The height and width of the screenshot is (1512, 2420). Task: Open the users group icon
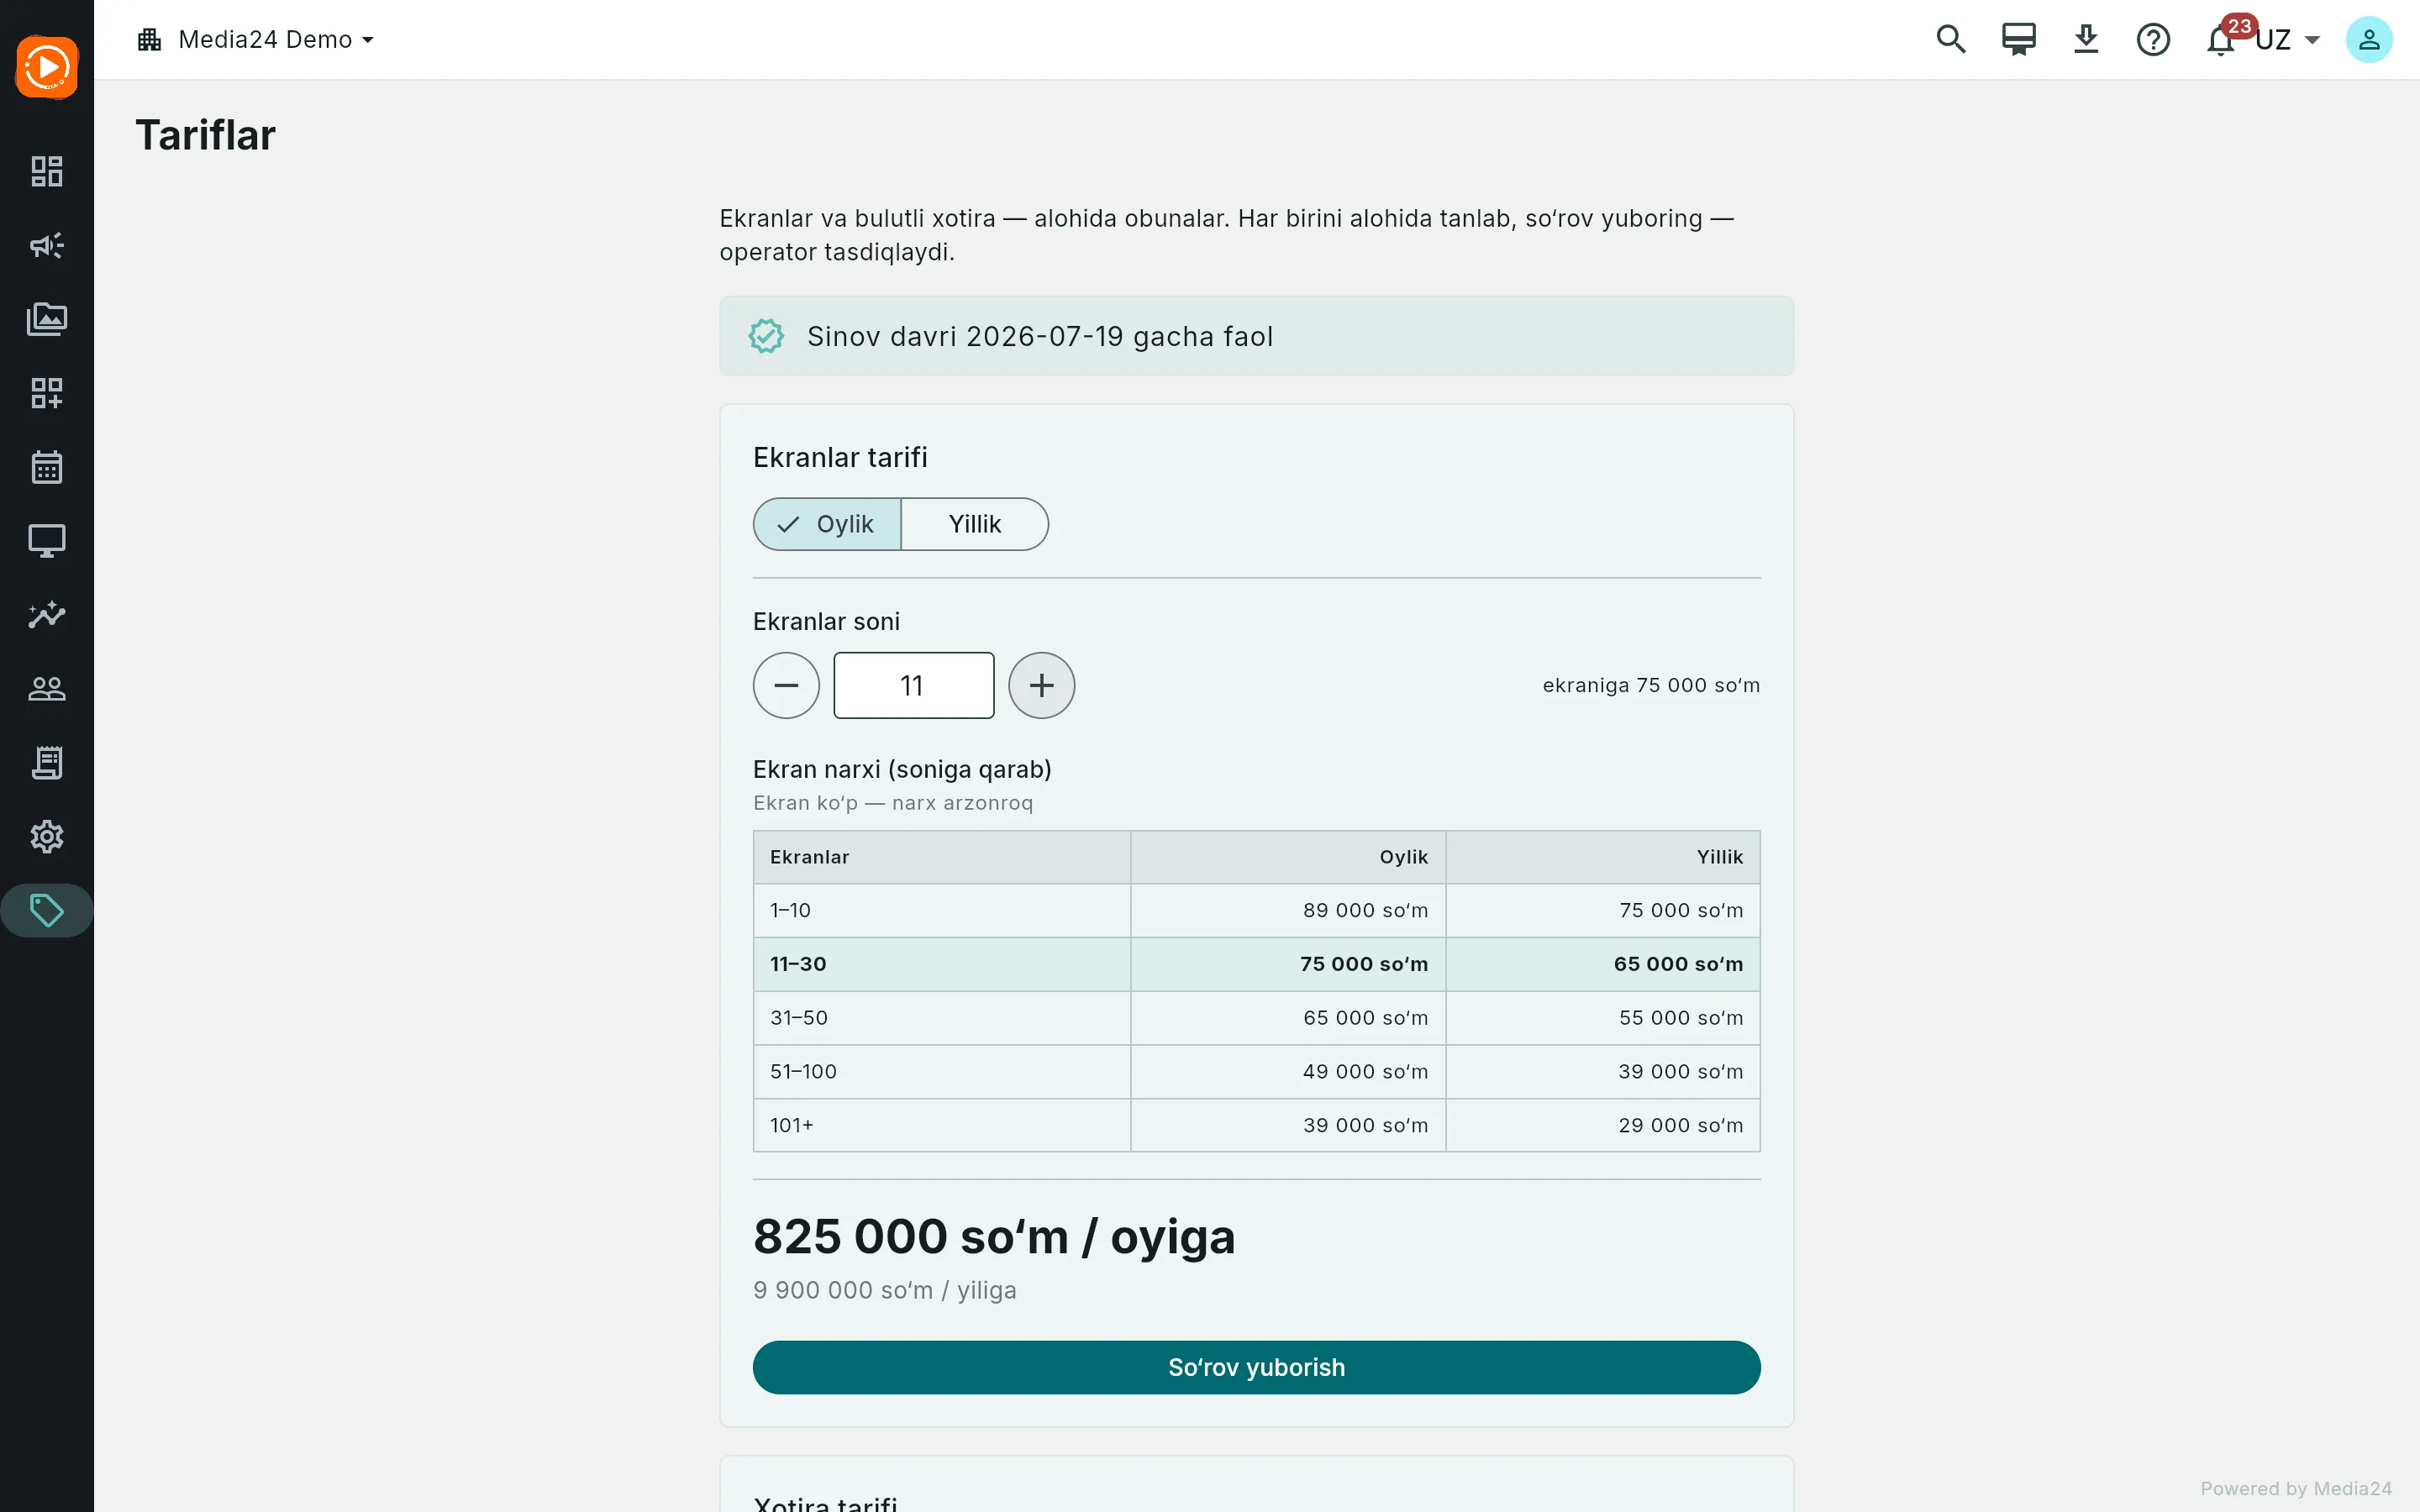pos(47,689)
